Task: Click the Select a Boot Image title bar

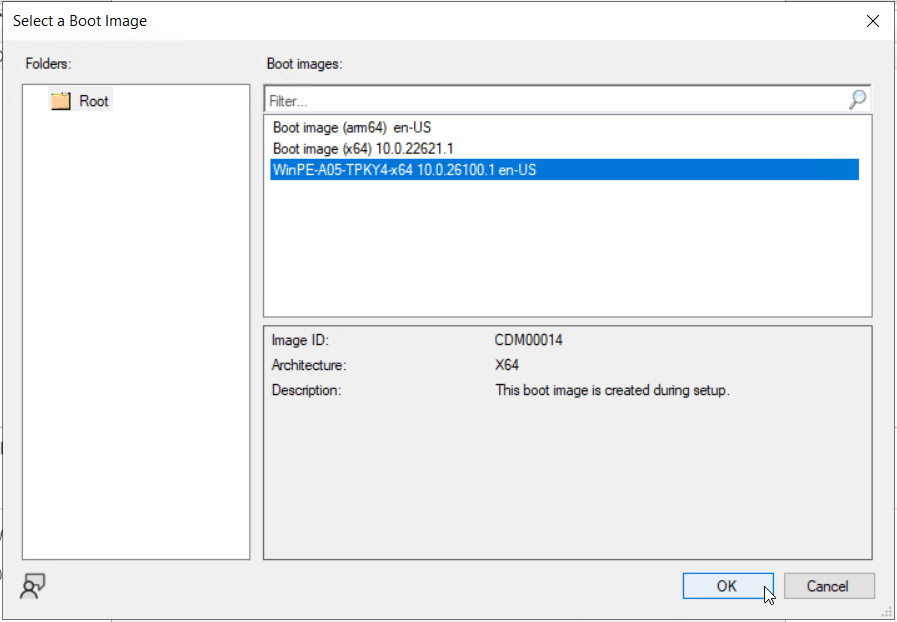Action: pos(400,20)
